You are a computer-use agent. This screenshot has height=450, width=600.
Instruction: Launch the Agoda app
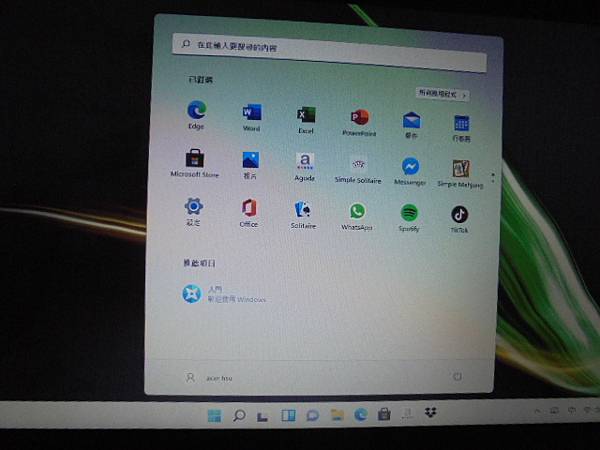coord(305,167)
